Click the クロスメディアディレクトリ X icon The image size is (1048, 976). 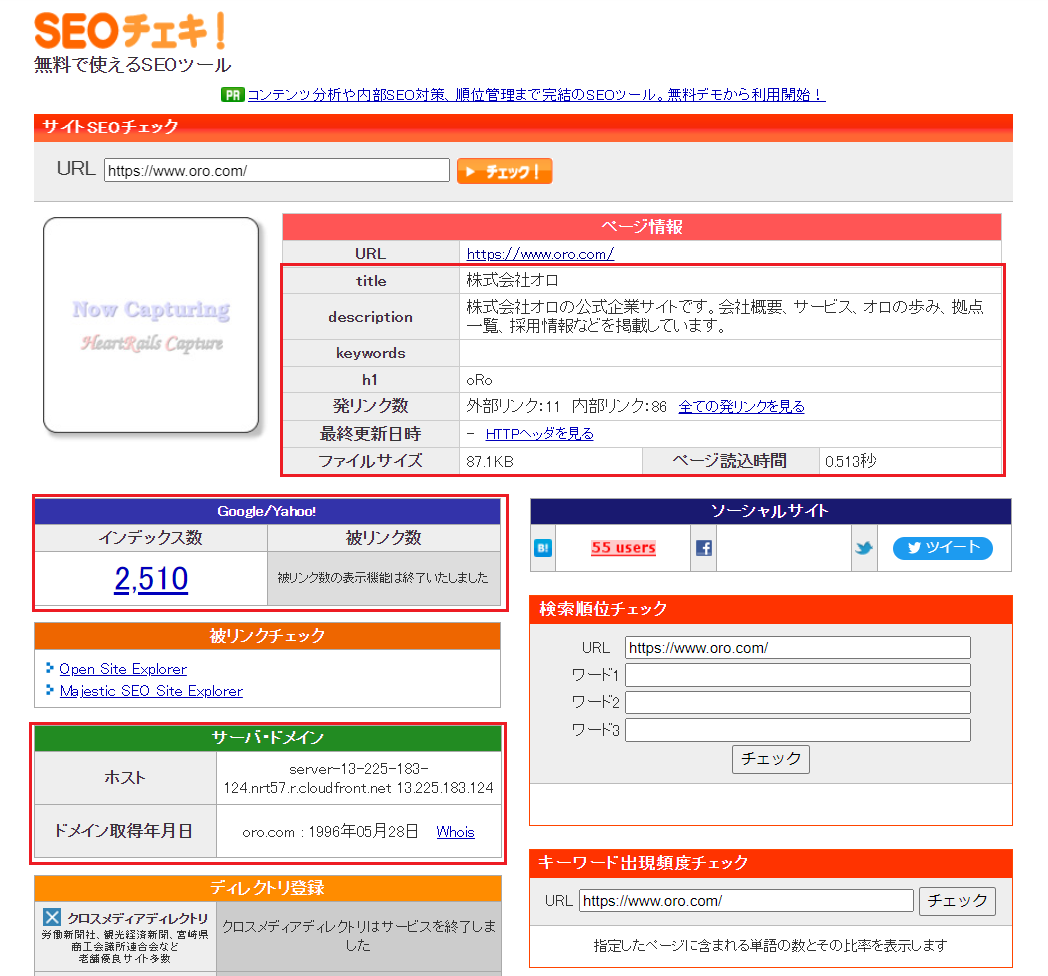52,917
